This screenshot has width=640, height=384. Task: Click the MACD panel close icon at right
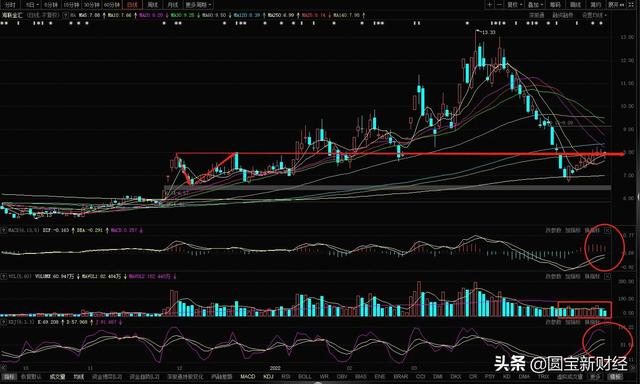click(x=607, y=231)
